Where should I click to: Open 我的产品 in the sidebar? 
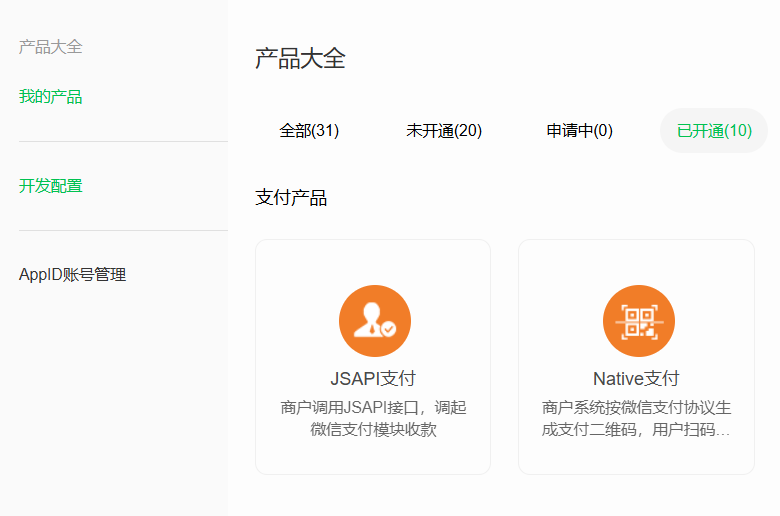[50, 97]
